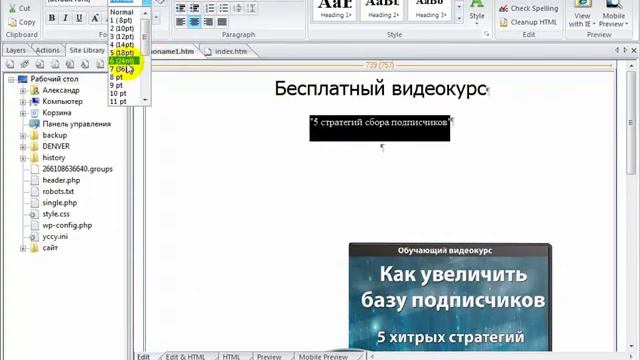Click the enlarge font A icon
The height and width of the screenshot is (360, 640).
95,18
